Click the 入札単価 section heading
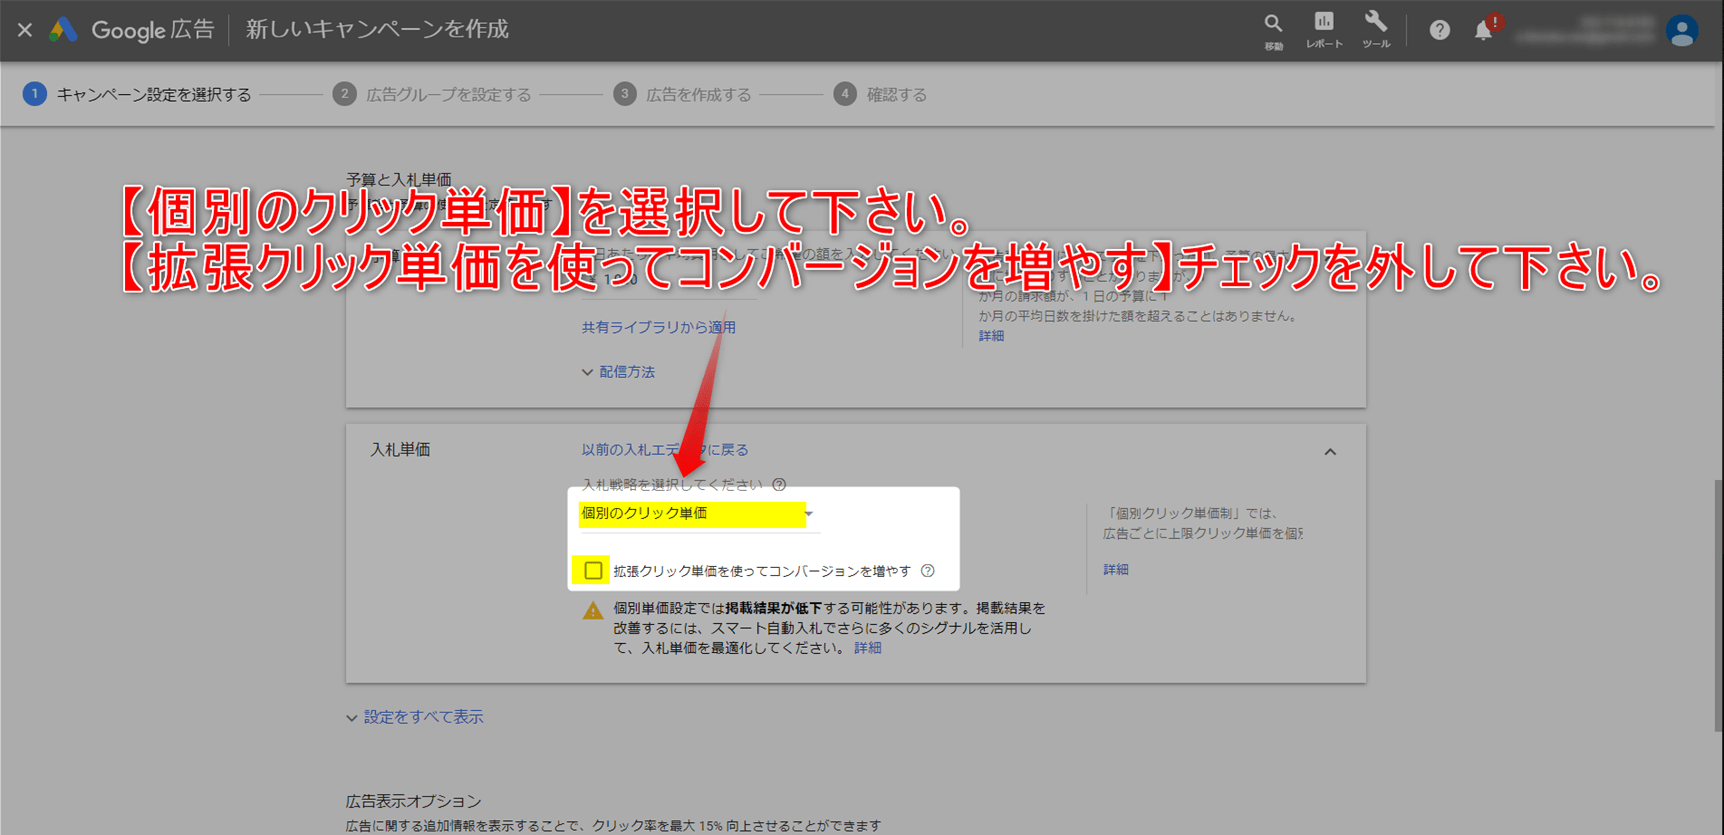The width and height of the screenshot is (1724, 835). 400,450
